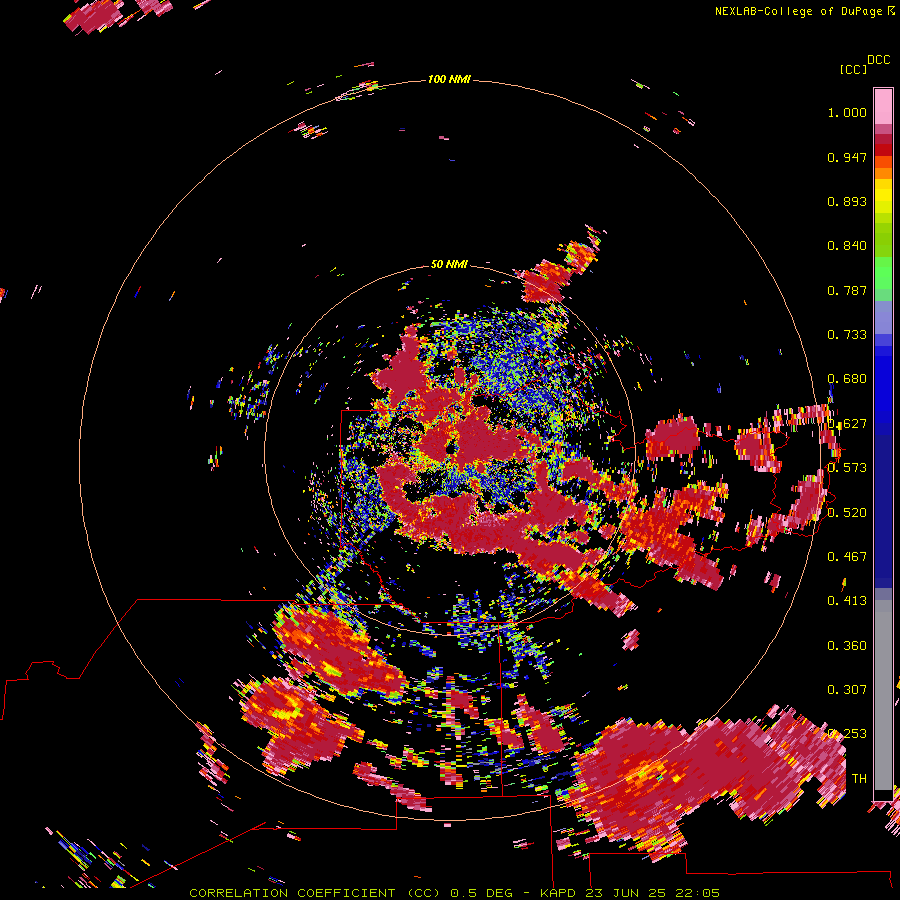Click the 0.413 legend value
Viewport: 900px width, 900px height.
click(x=847, y=601)
